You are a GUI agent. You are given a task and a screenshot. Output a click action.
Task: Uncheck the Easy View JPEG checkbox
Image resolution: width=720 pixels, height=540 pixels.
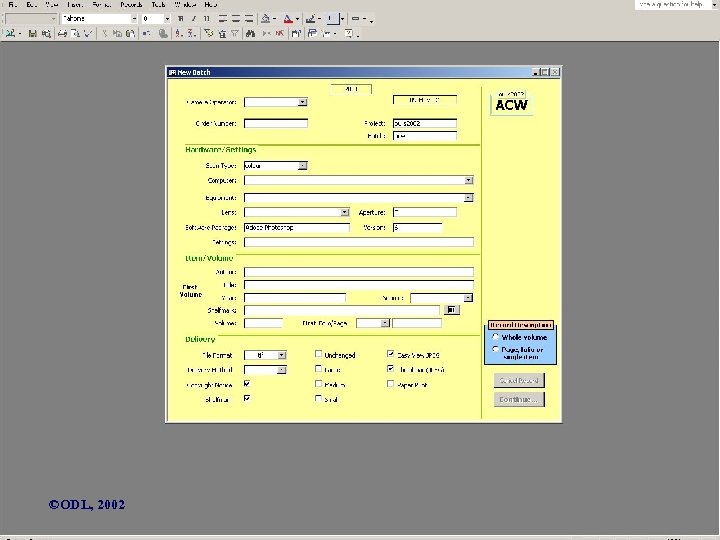[x=390, y=354]
